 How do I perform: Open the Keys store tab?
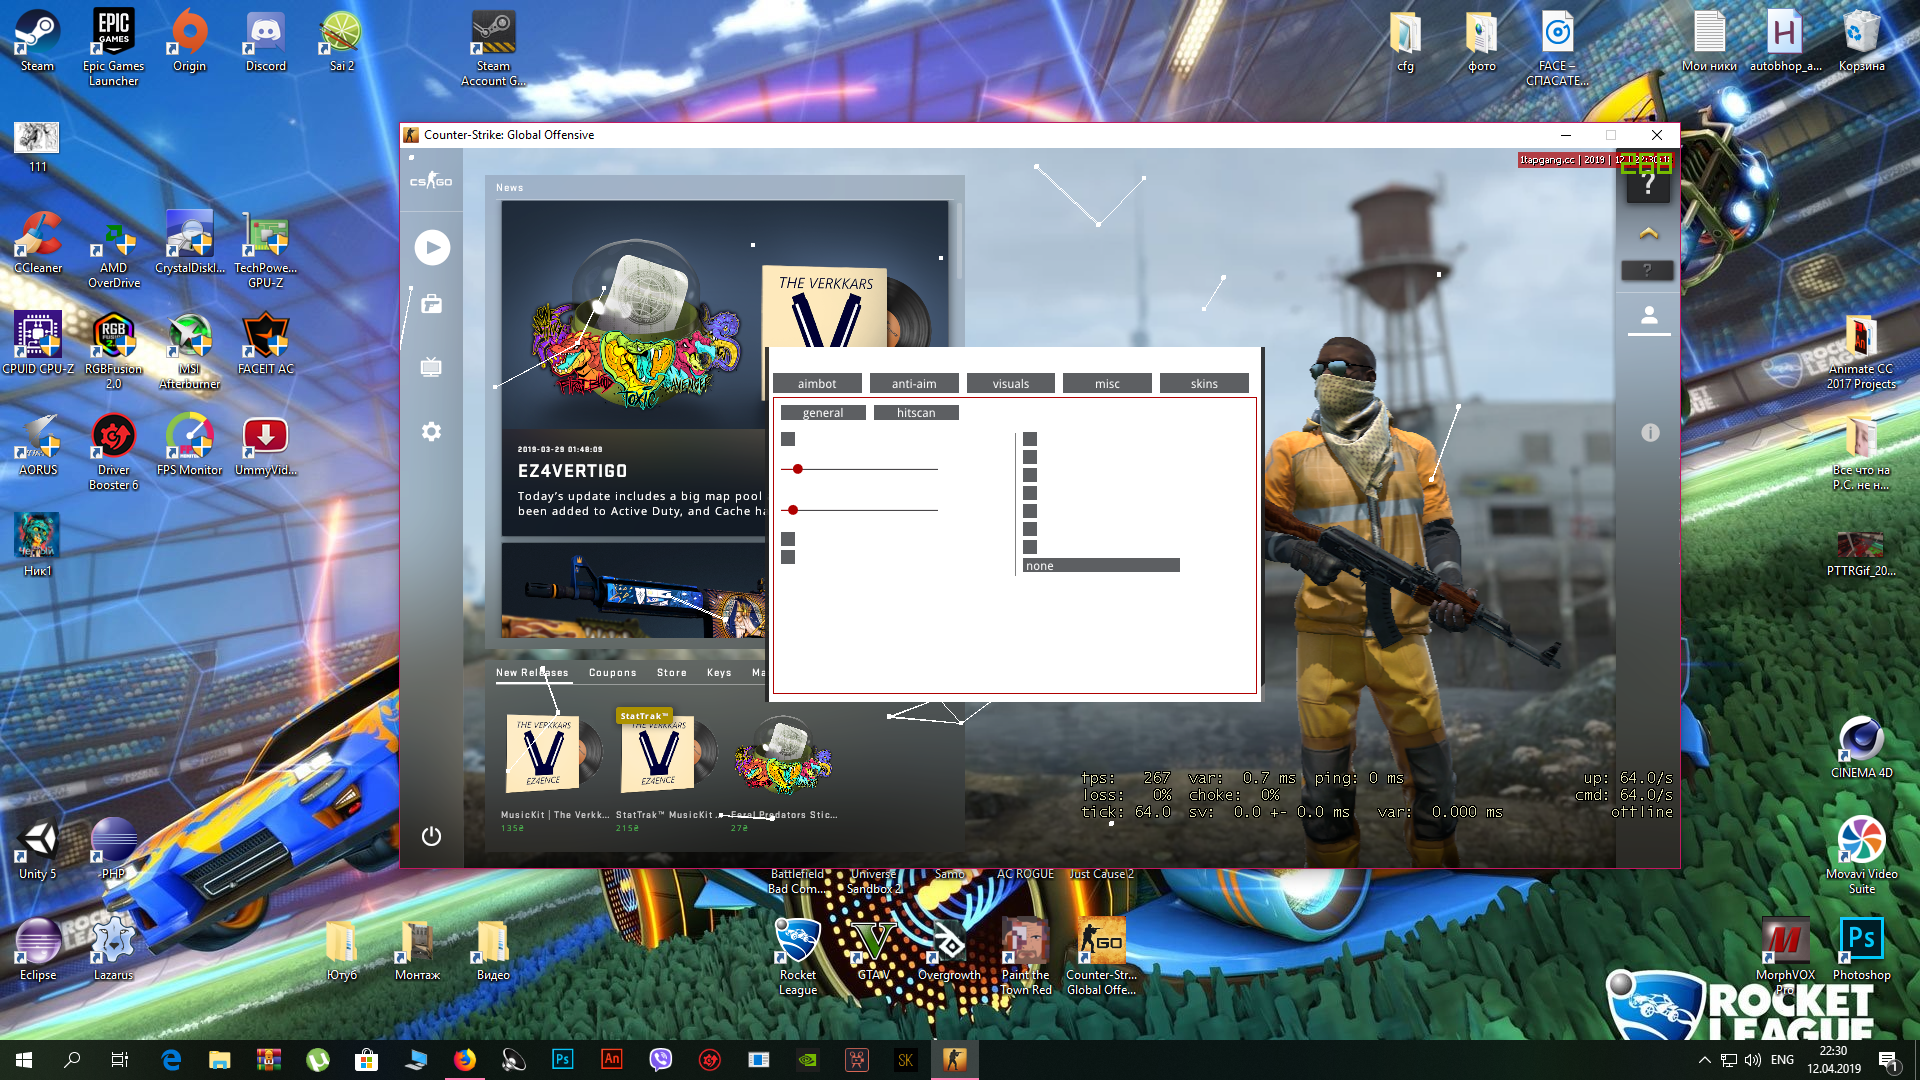pyautogui.click(x=719, y=673)
